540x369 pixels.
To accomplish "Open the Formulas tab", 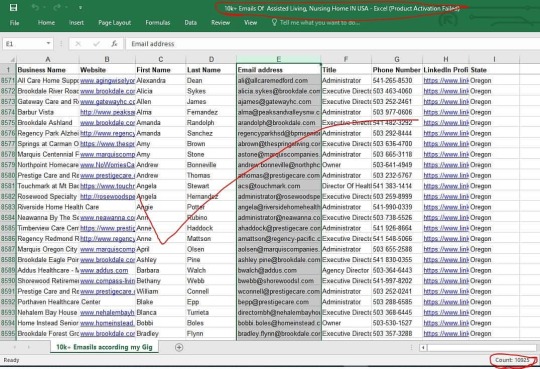I will 158,23.
